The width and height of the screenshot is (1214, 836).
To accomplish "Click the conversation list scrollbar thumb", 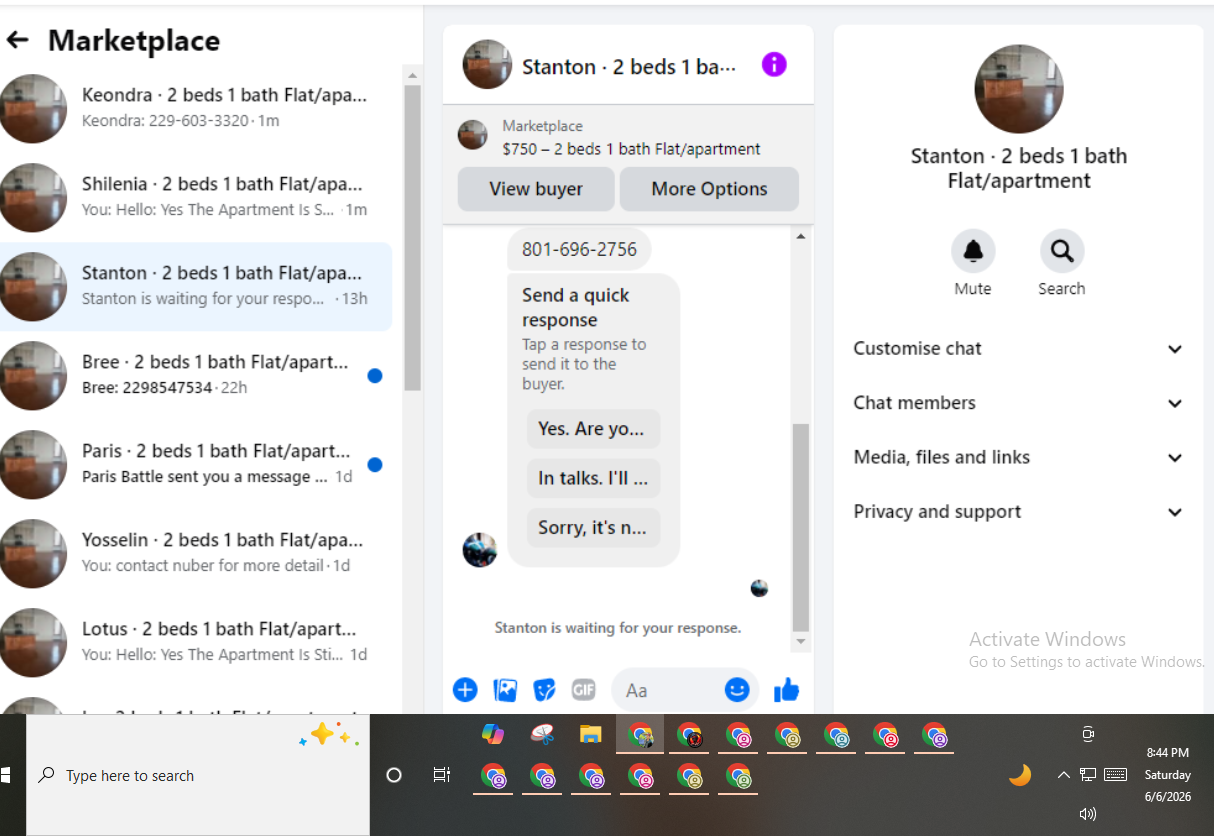I will (412, 238).
